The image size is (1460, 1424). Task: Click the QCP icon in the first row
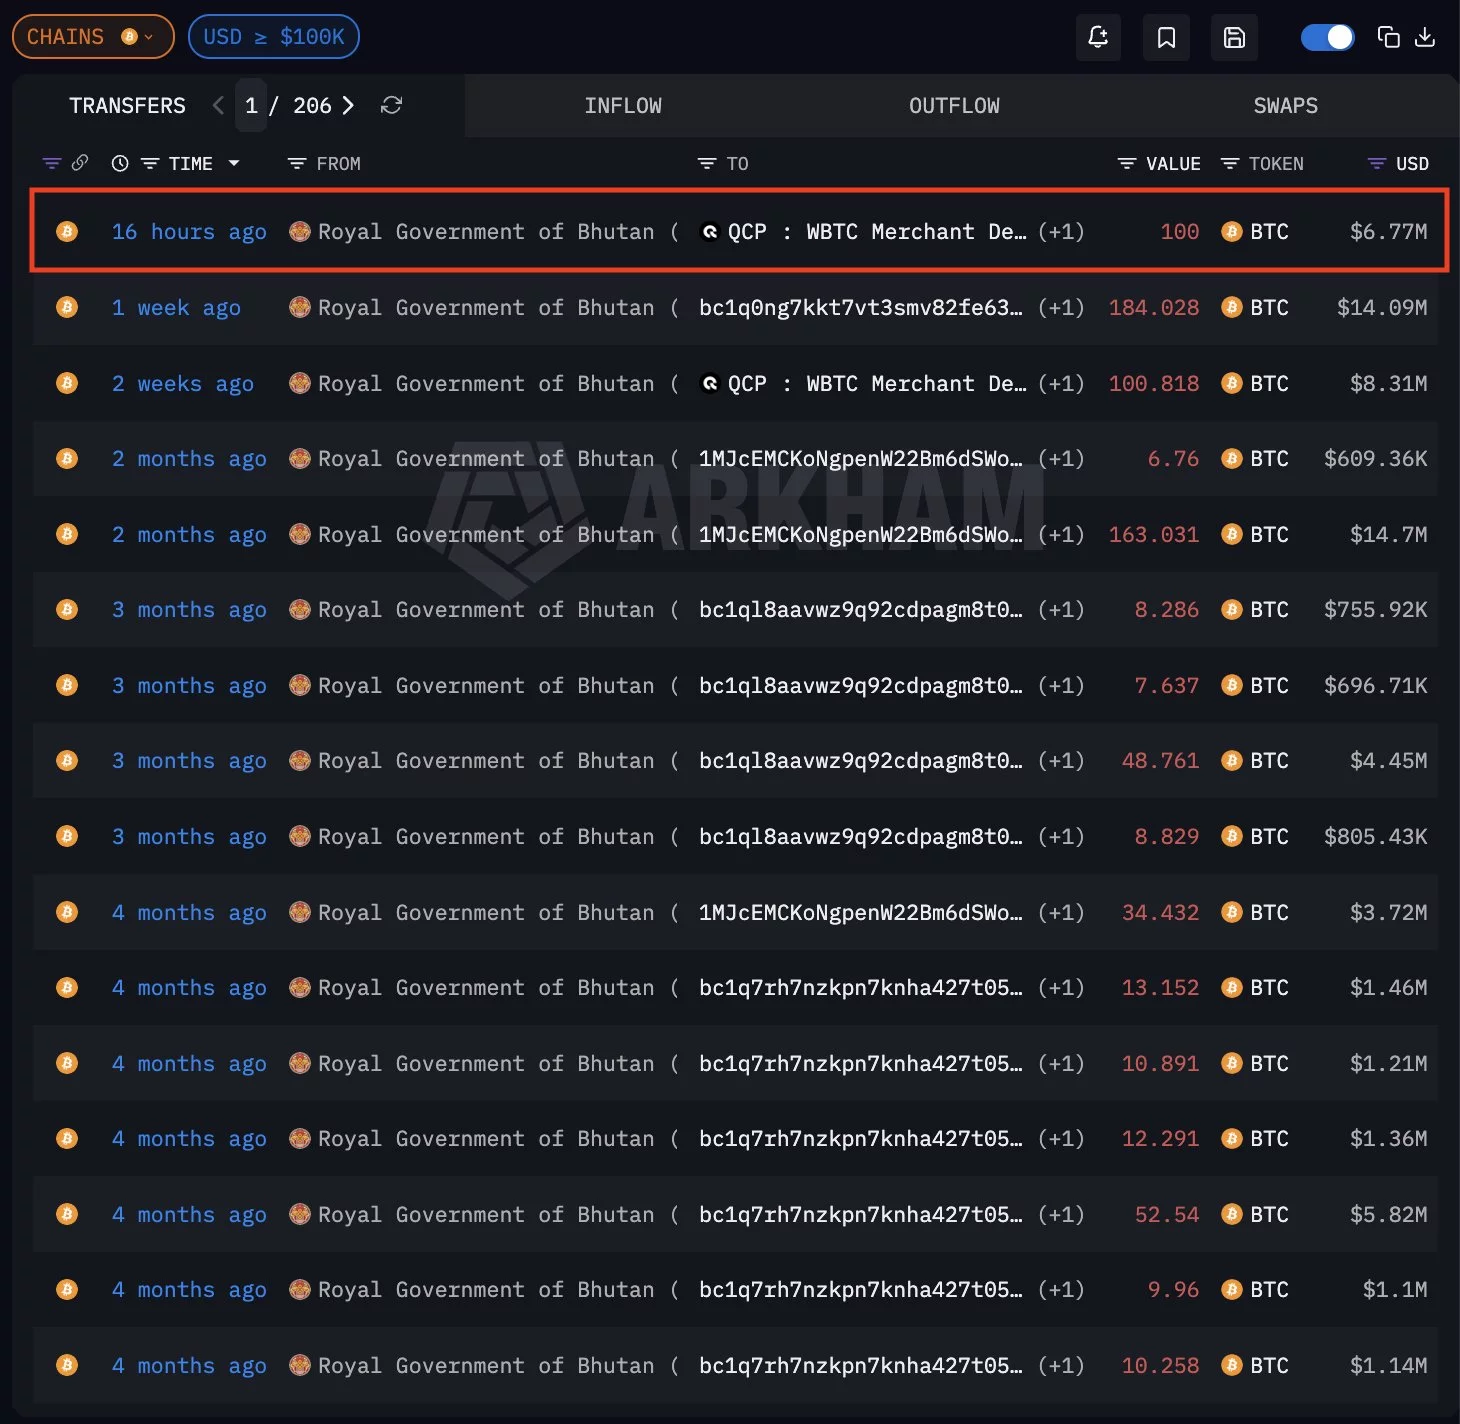tap(710, 231)
